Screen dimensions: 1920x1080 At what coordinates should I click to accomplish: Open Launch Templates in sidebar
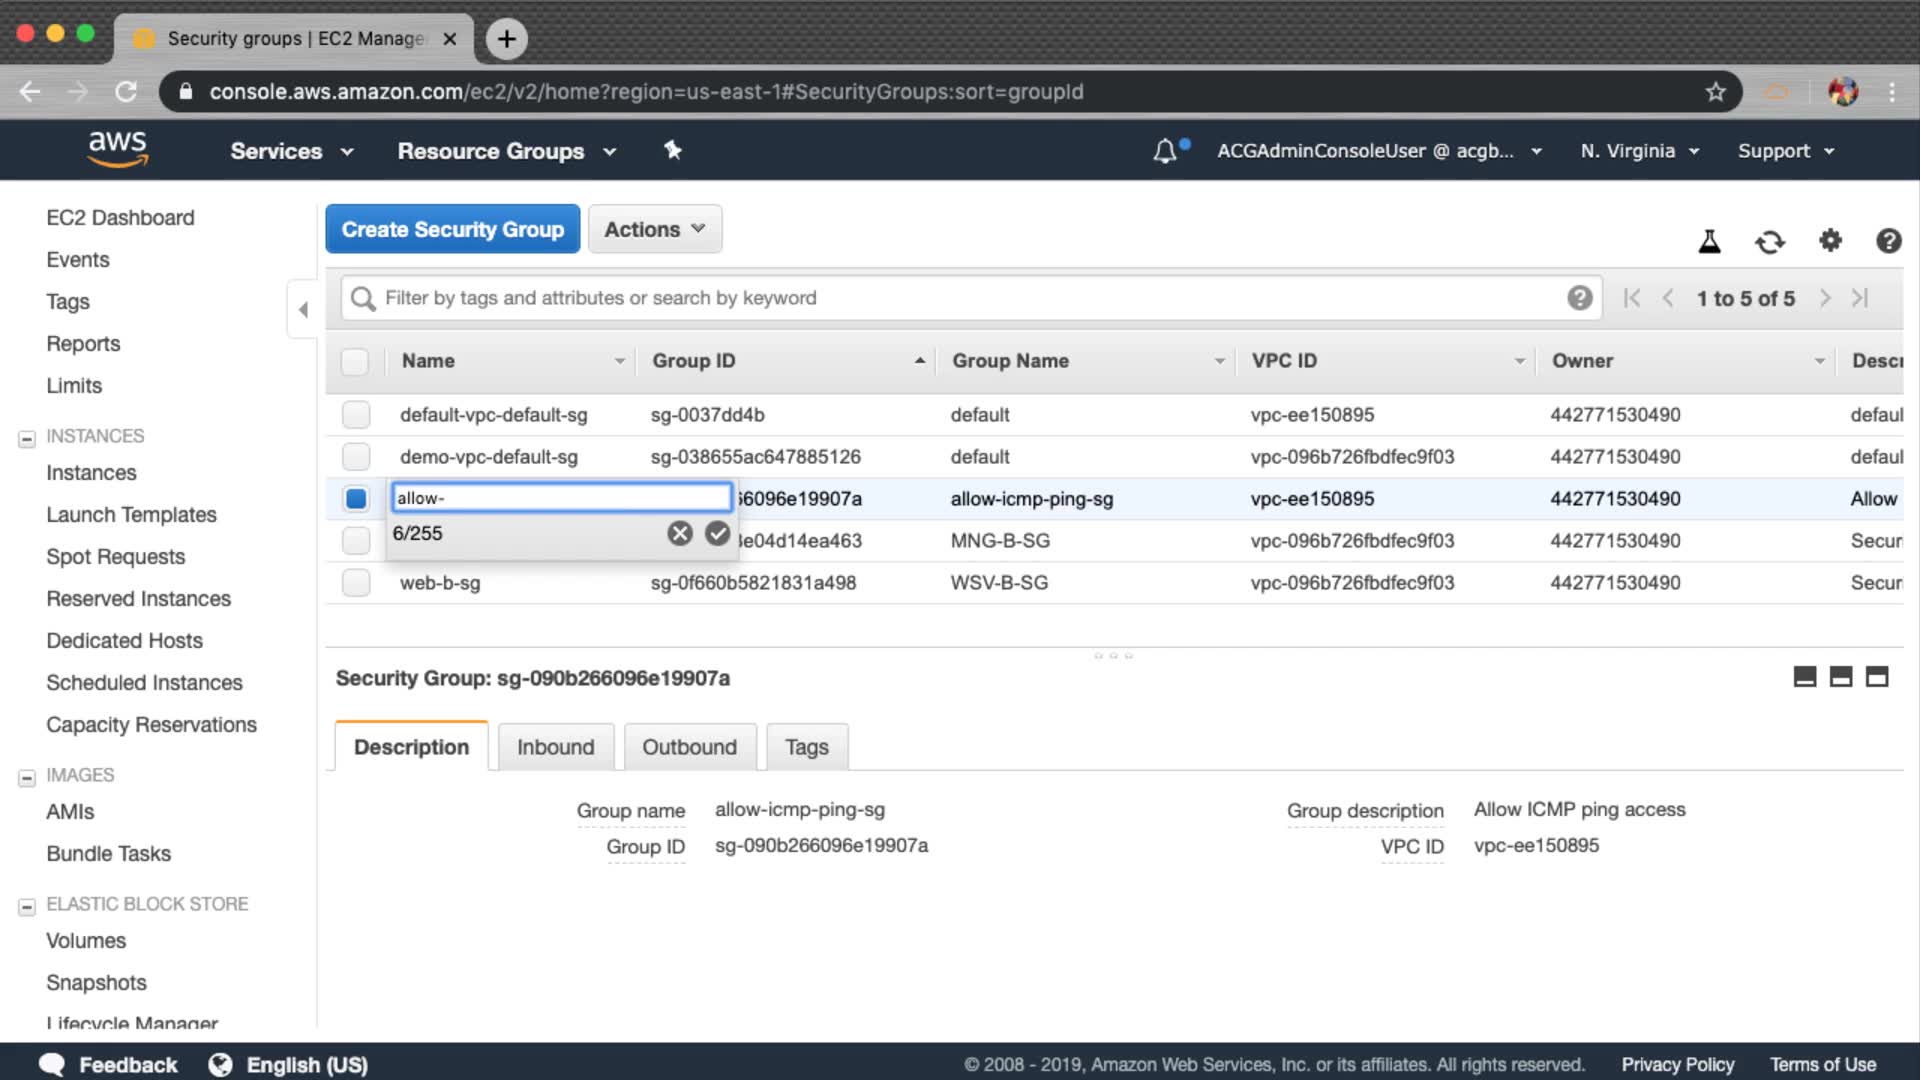131,514
